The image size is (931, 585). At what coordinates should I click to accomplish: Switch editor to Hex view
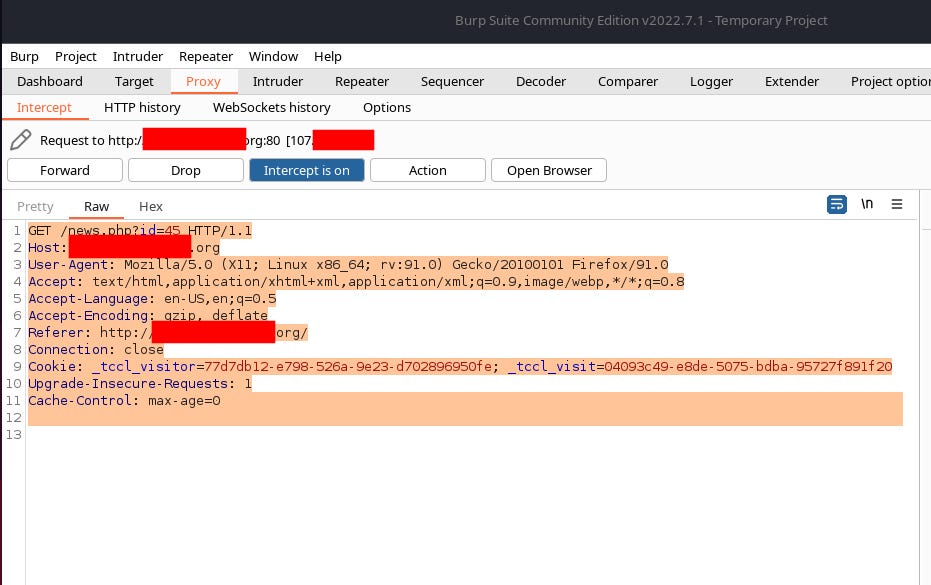click(x=151, y=207)
